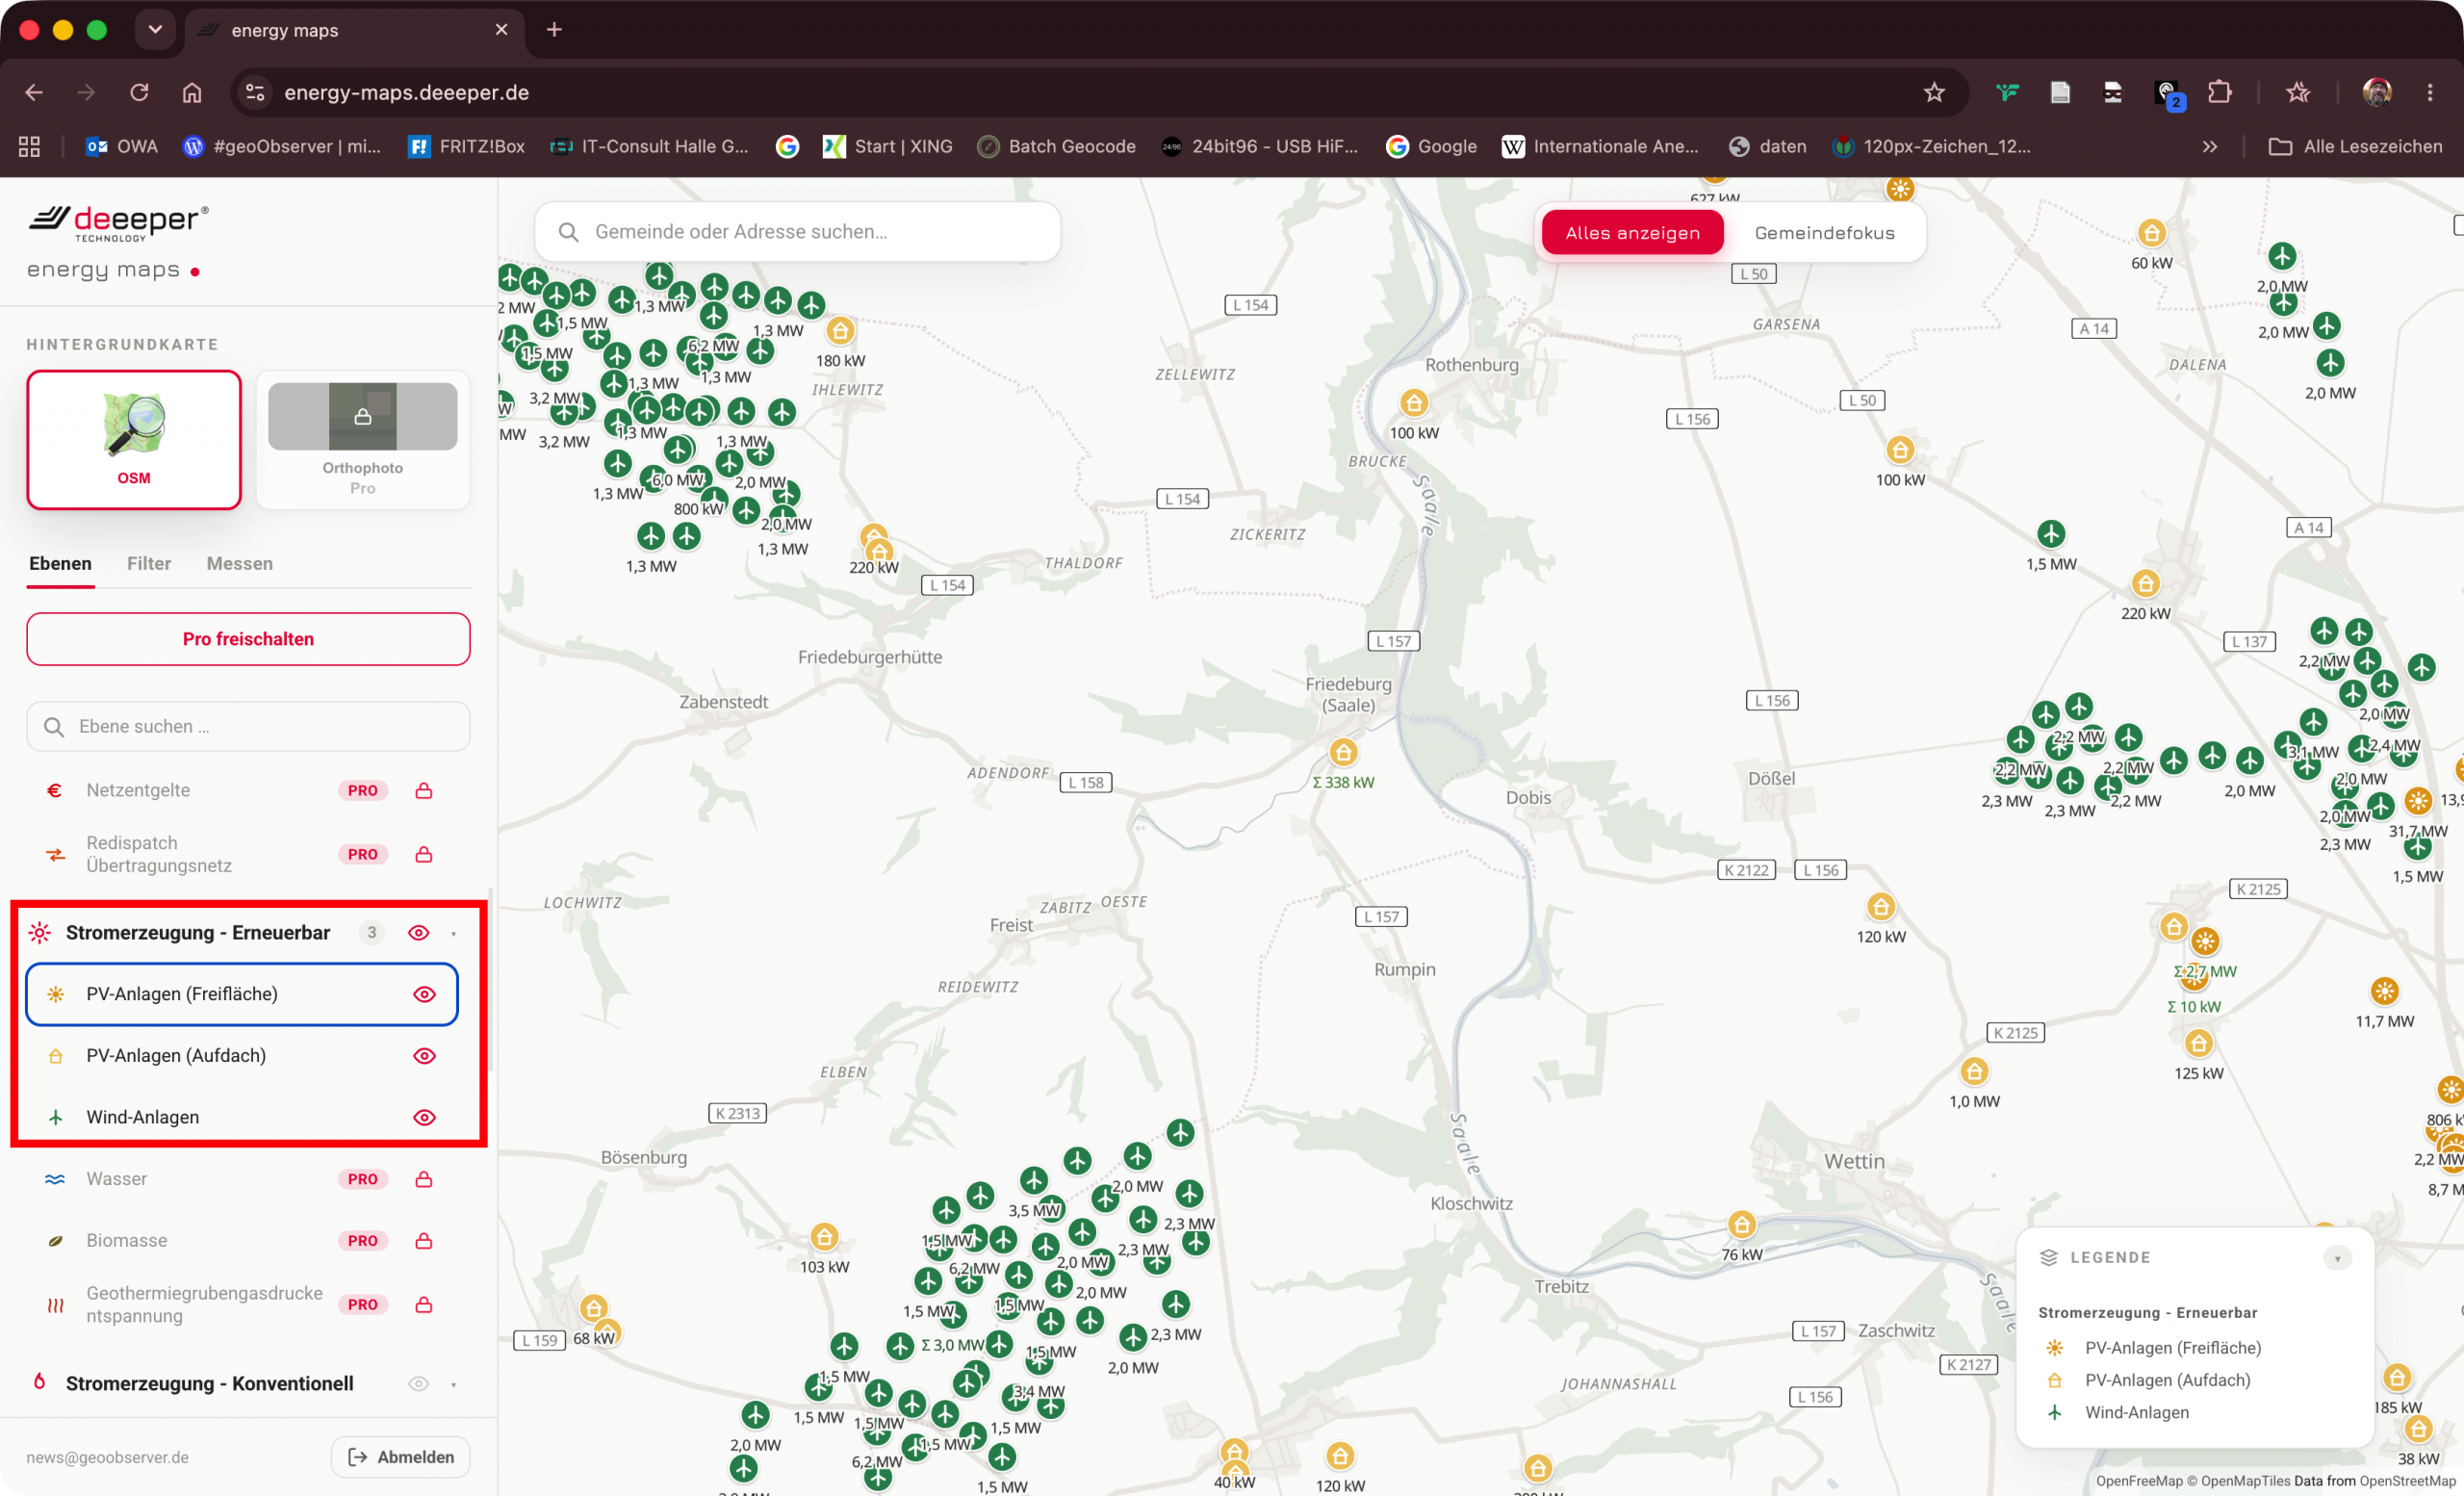Open the Chrome three-dot menu
Viewport: 2464px width, 1496px height.
click(x=2430, y=93)
